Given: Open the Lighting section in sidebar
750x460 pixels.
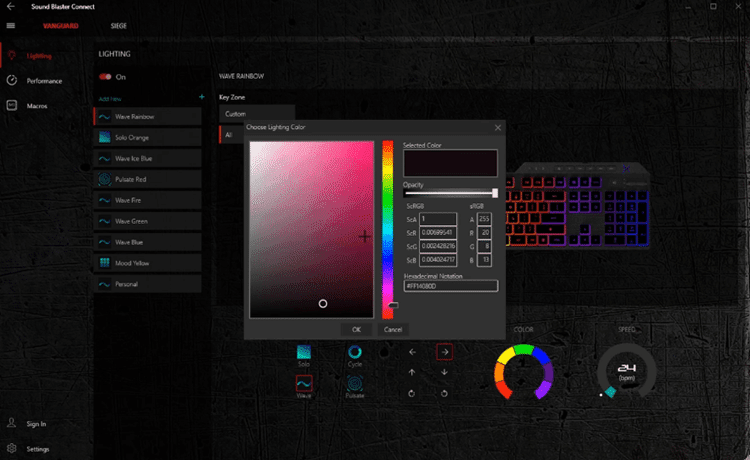Looking at the screenshot, I should 39,56.
